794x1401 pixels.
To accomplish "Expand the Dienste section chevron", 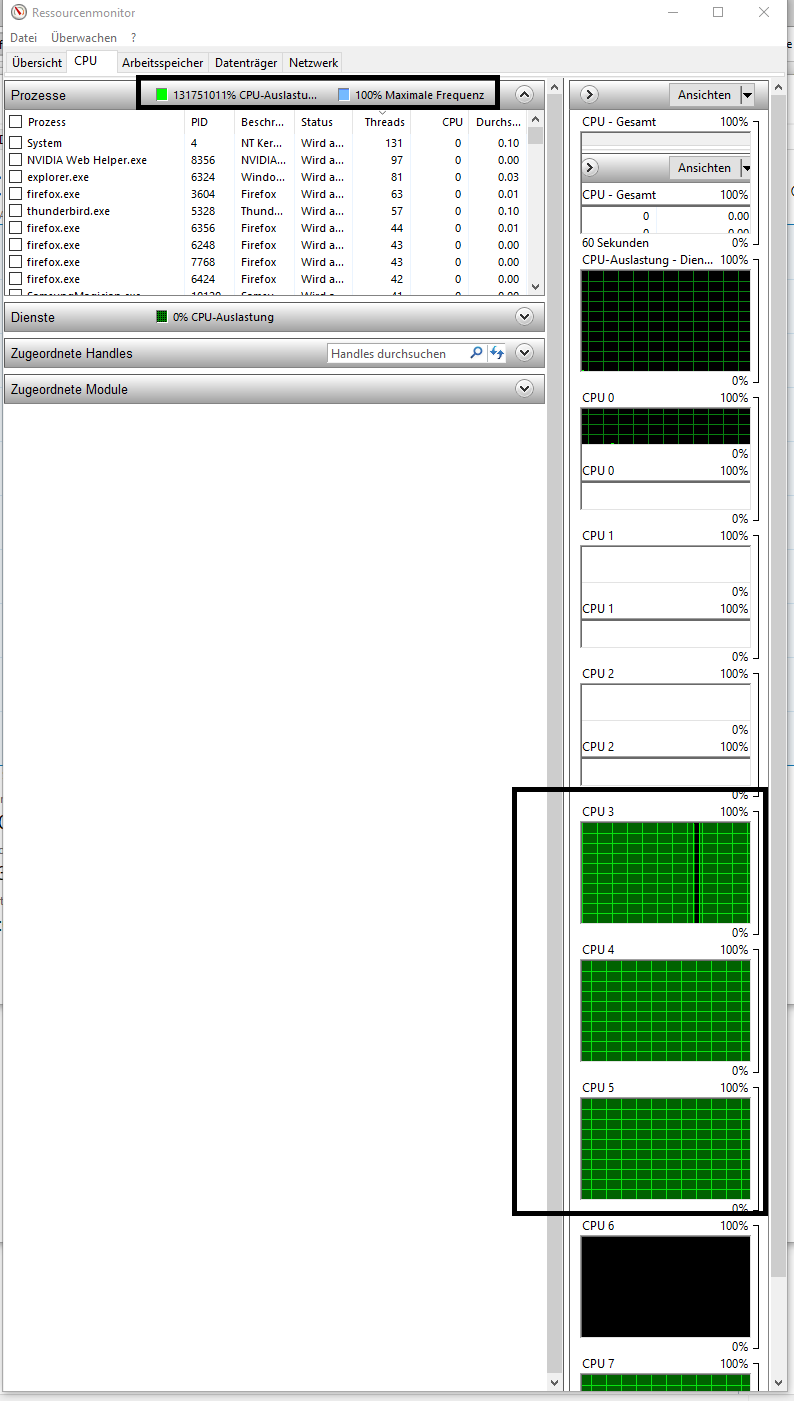I will tap(524, 317).
